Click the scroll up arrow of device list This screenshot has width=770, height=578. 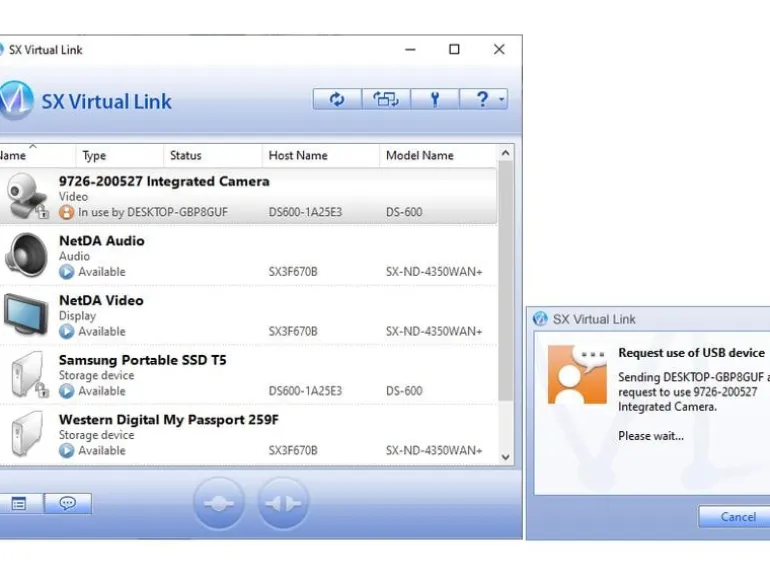505,153
